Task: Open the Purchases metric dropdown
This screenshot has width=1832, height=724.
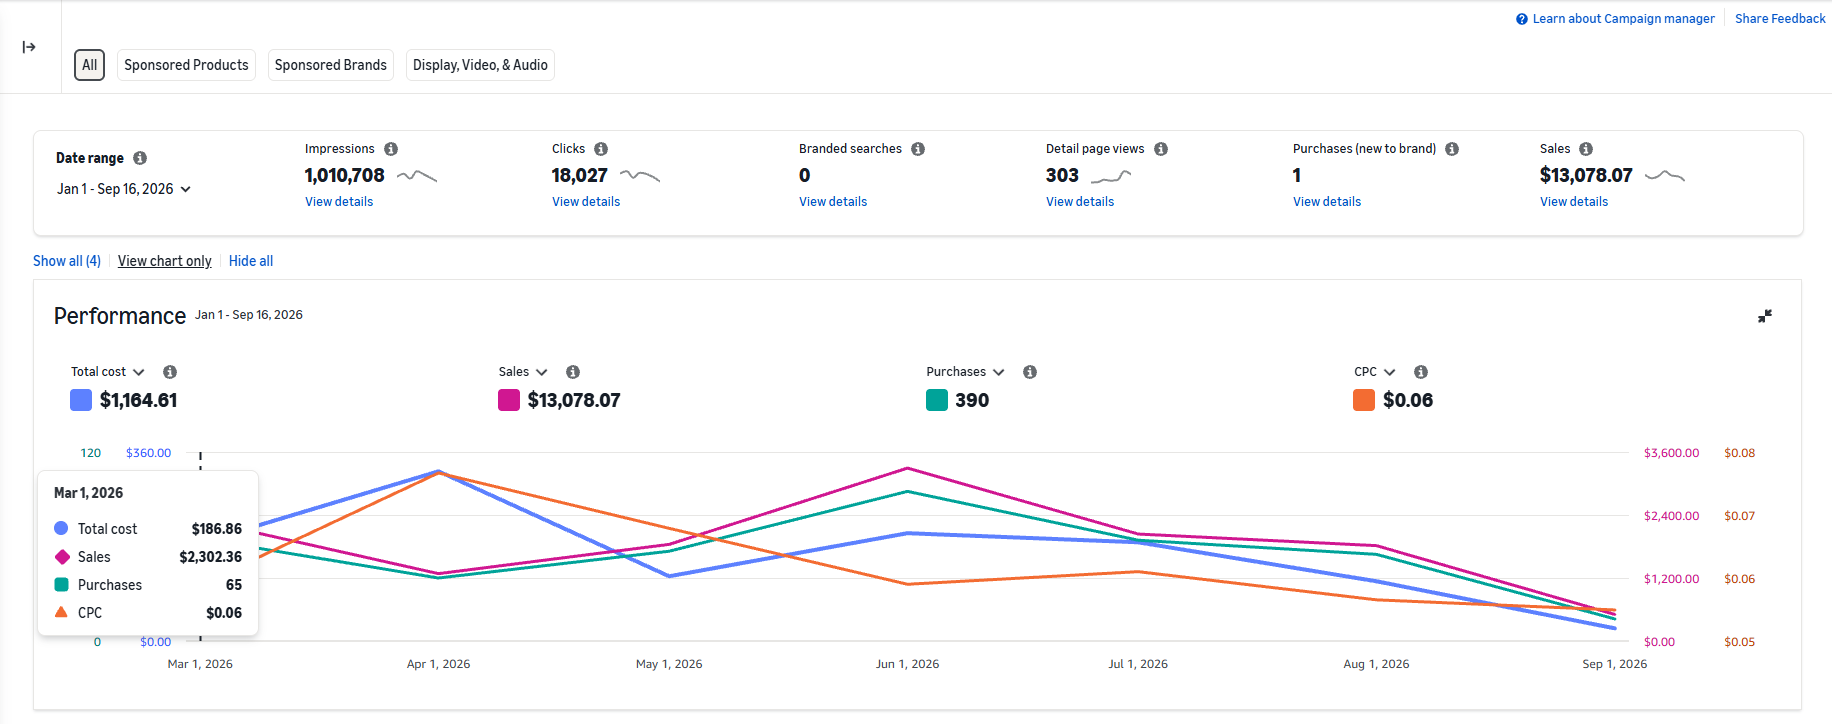Action: 965,372
